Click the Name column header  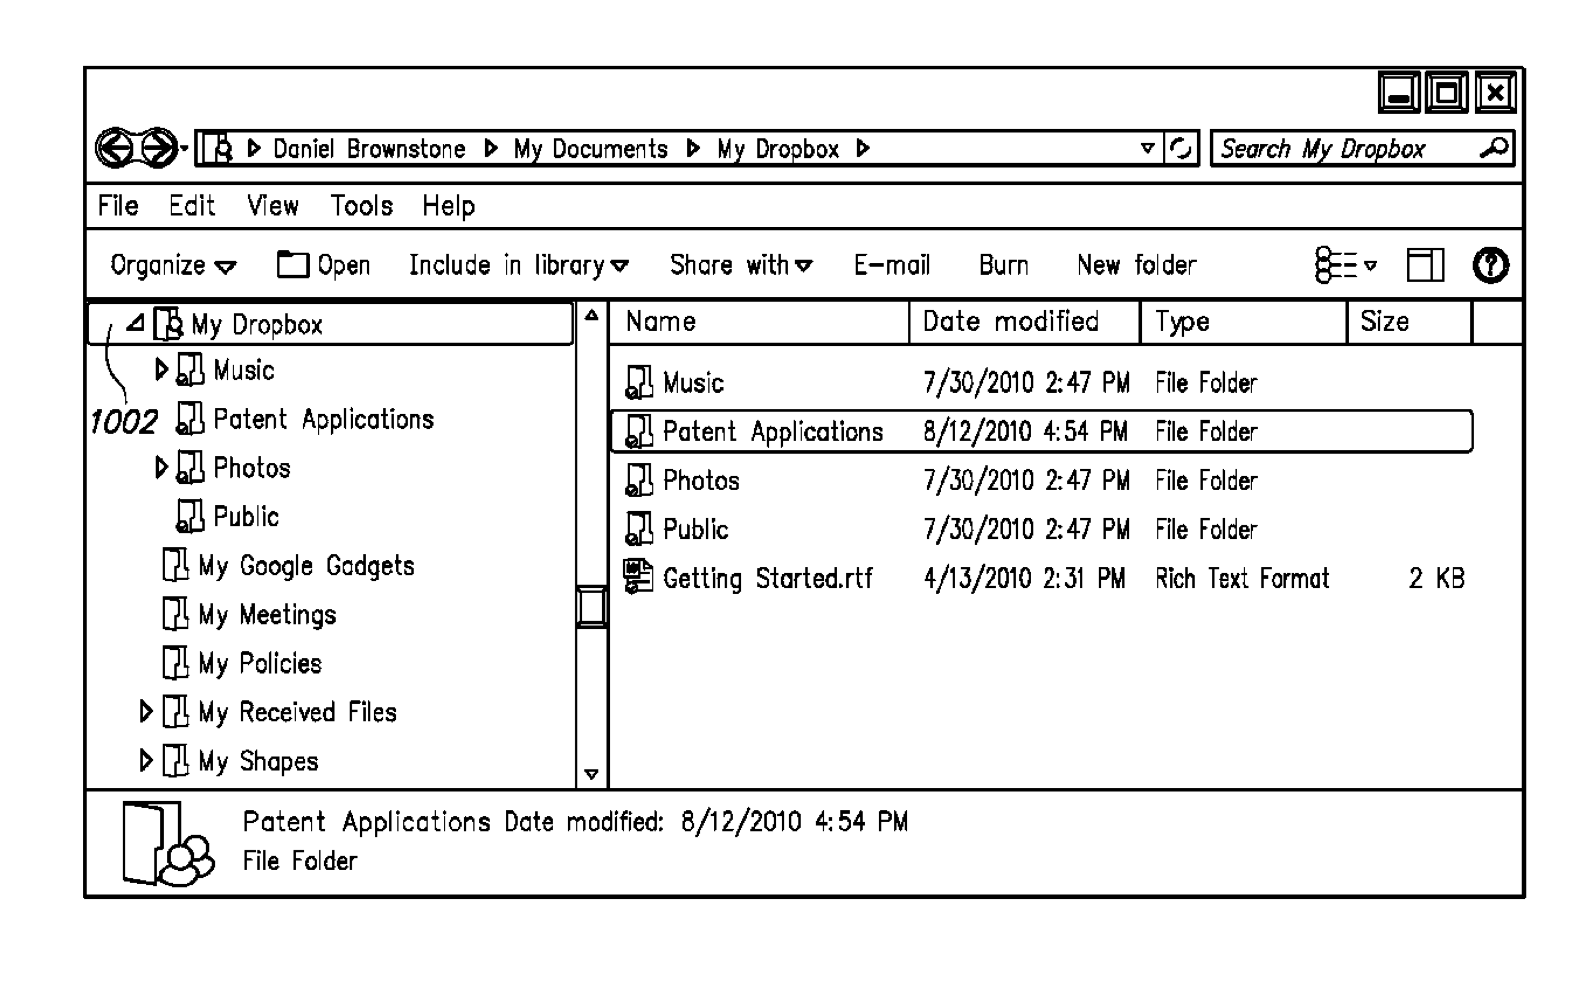pos(759,322)
